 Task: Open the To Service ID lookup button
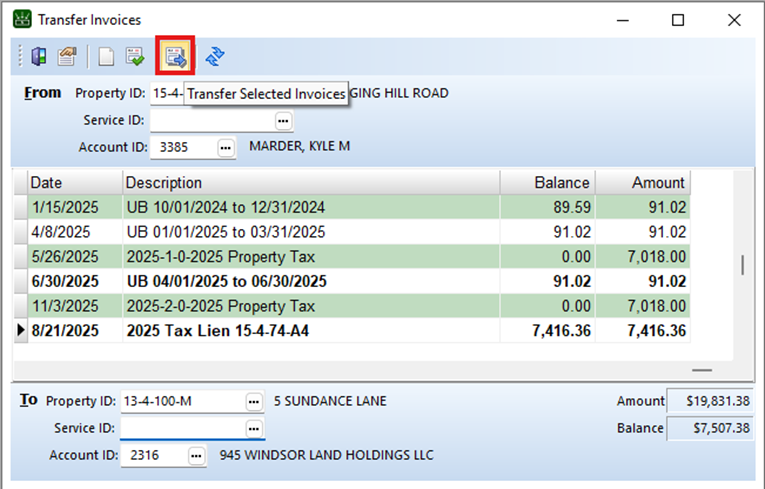[254, 428]
